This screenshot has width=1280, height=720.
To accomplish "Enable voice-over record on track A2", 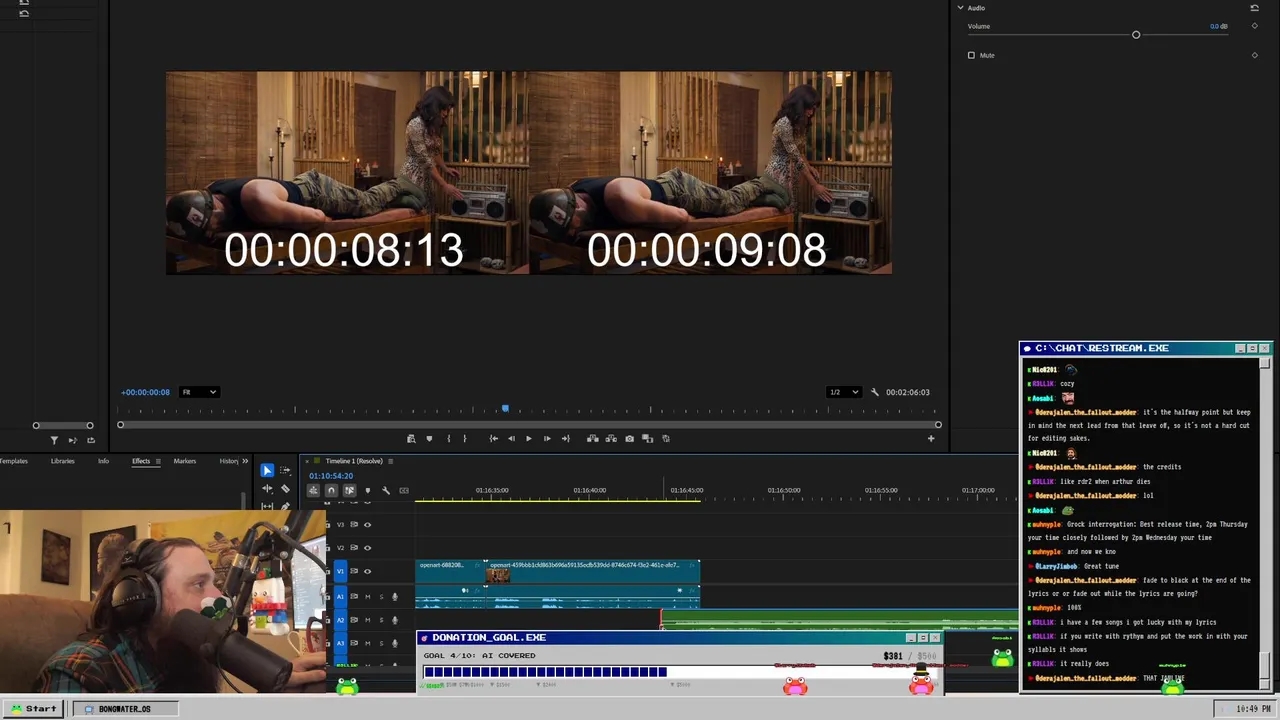I will point(395,620).
